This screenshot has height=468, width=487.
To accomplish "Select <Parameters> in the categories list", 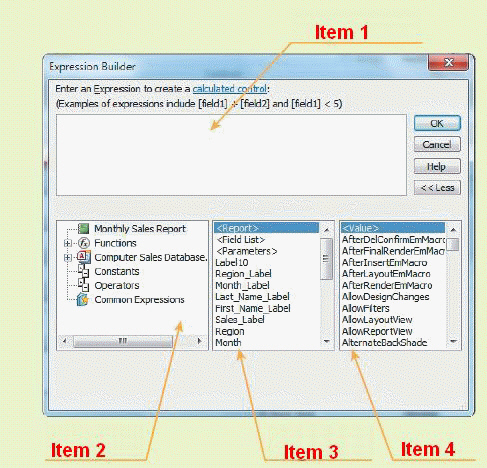I will [x=266, y=251].
